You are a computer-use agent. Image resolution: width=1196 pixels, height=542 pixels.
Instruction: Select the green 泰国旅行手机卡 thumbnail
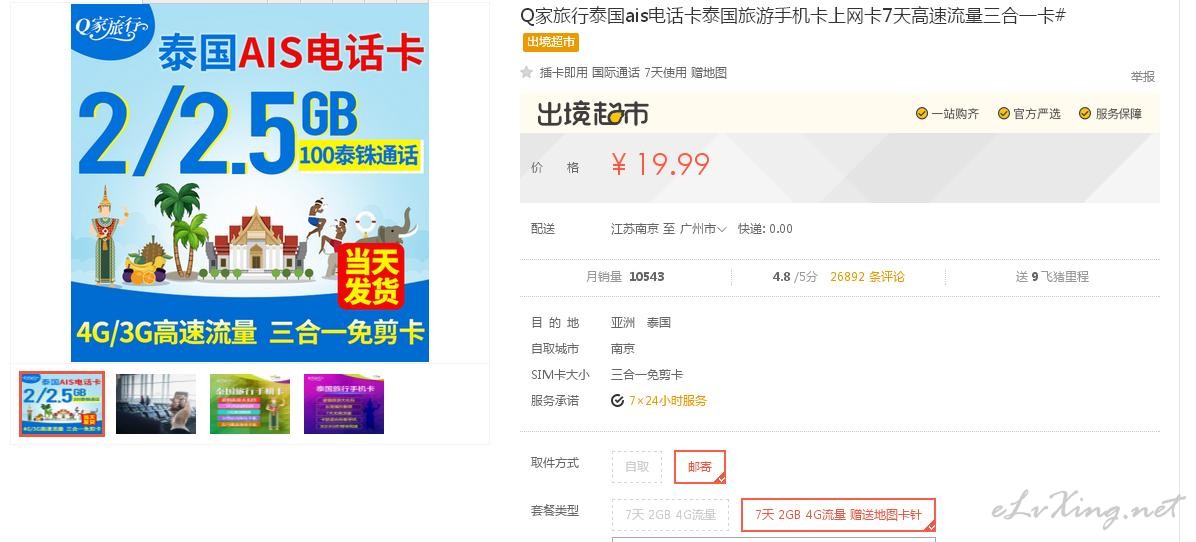pyautogui.click(x=249, y=404)
